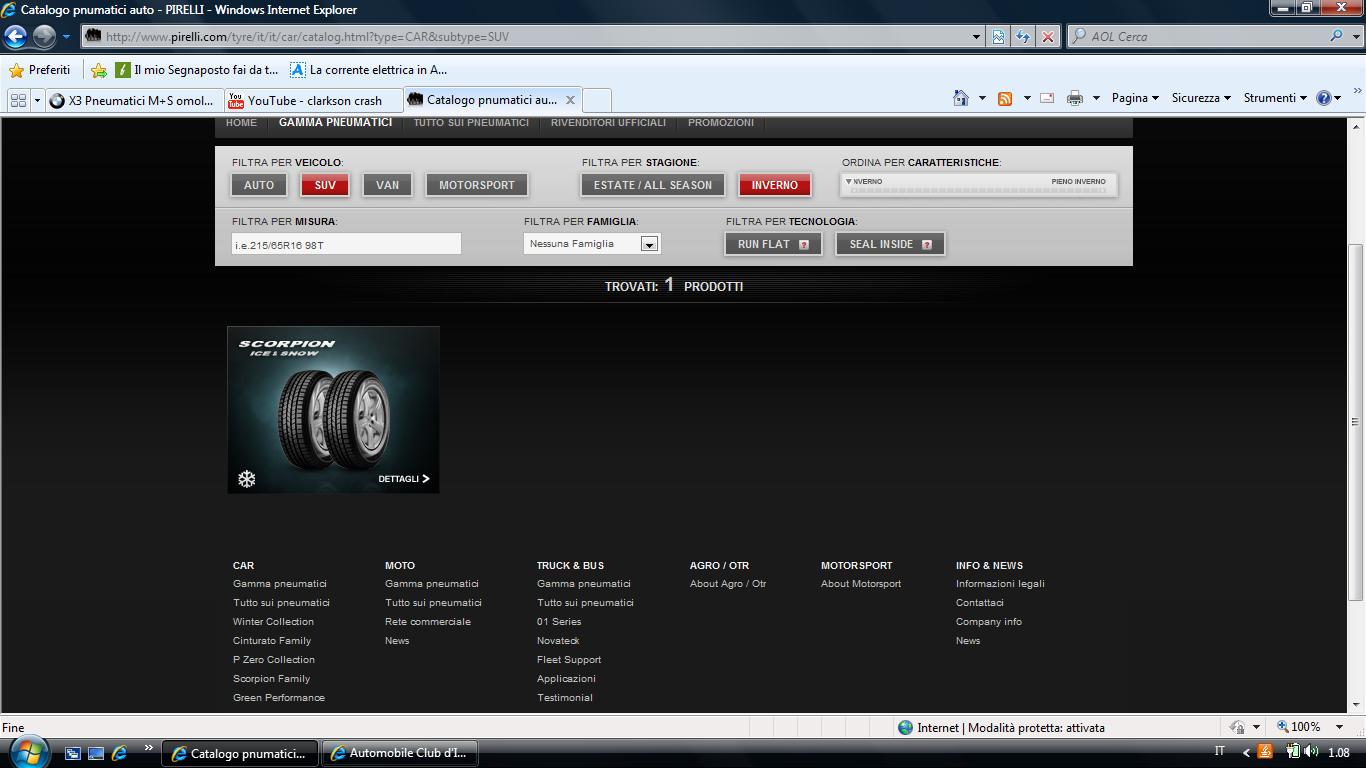Open the Nessuna Famiglia dropdown
The width and height of the screenshot is (1366, 768).
649,244
